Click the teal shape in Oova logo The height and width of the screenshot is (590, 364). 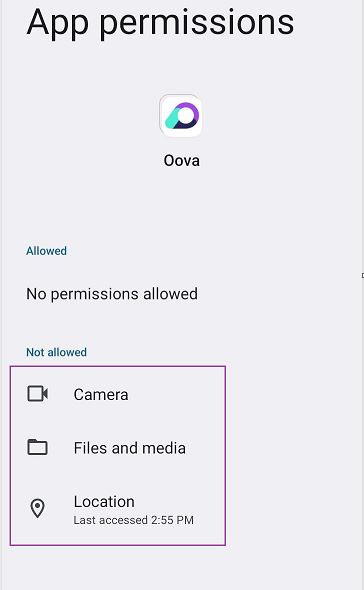point(173,119)
